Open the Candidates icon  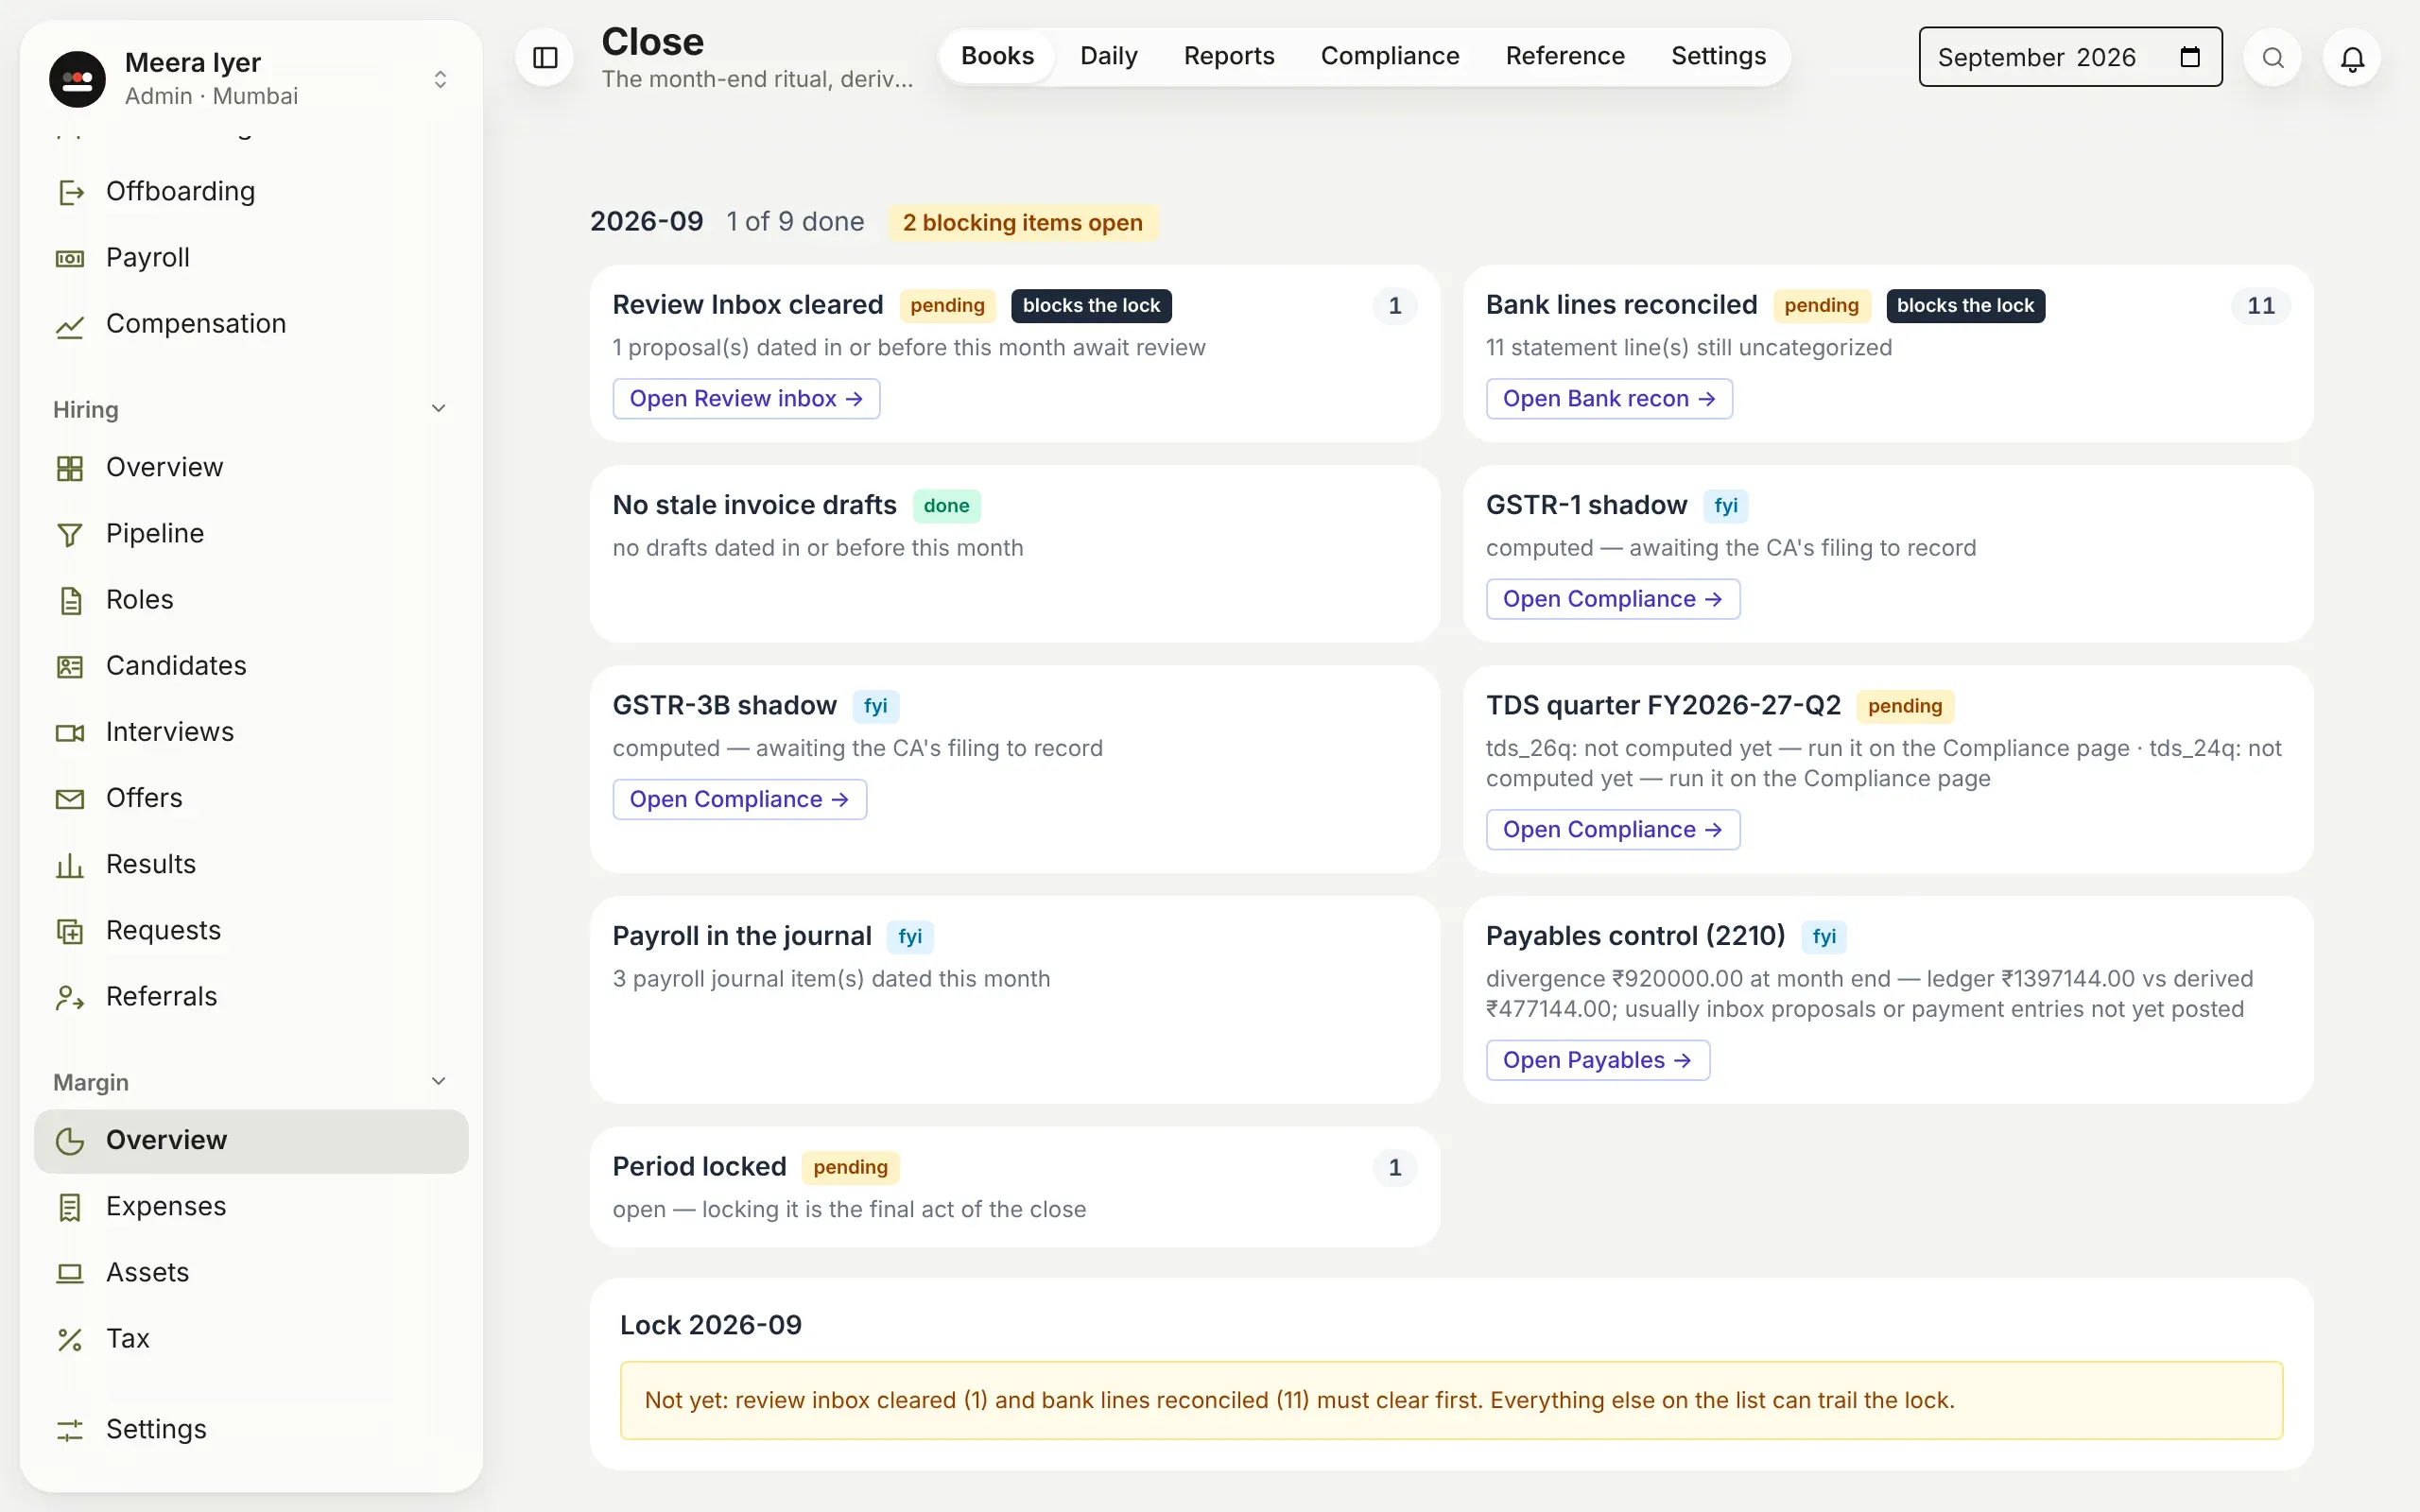coord(70,666)
